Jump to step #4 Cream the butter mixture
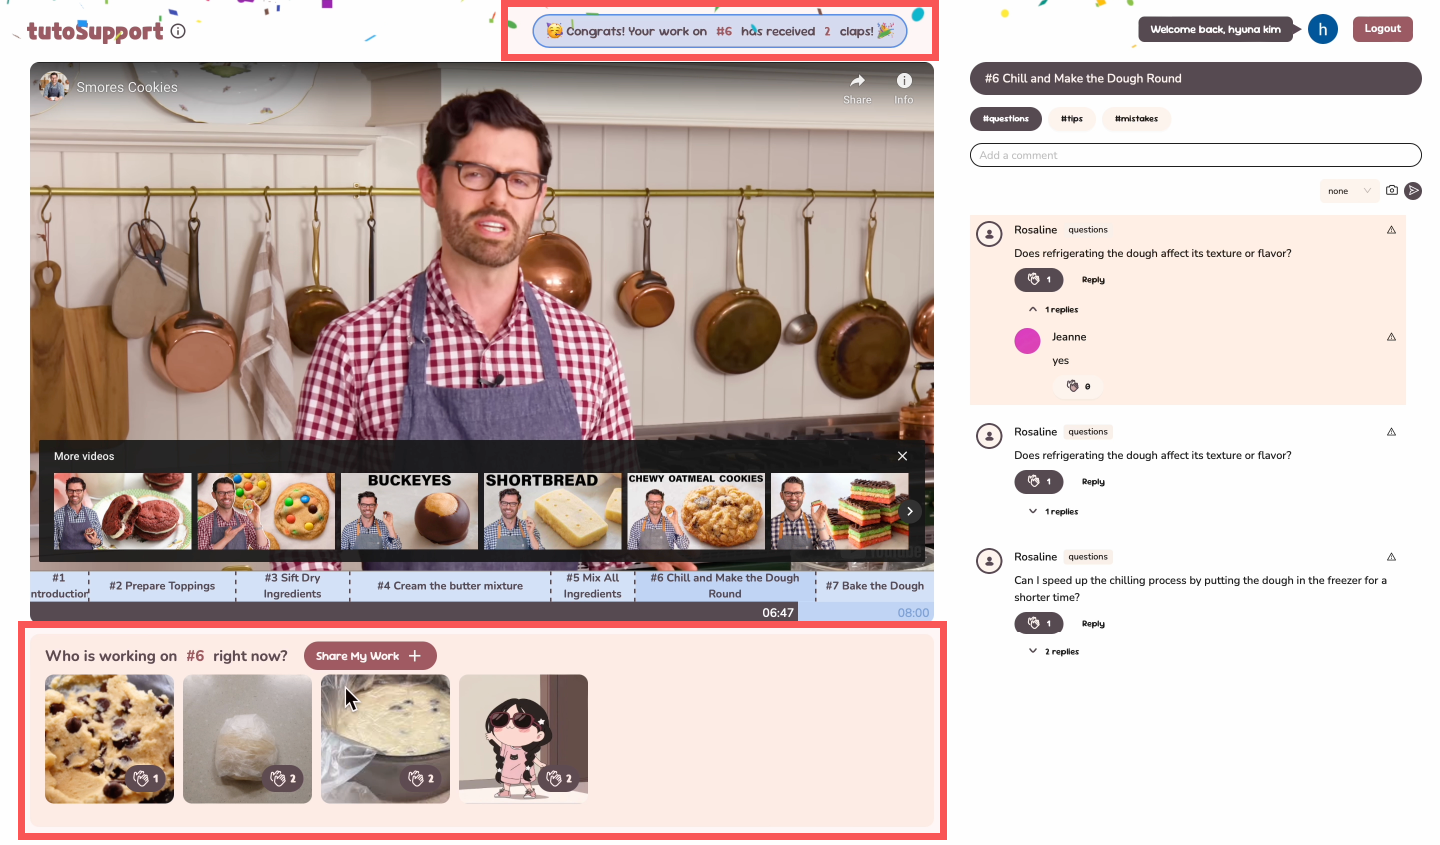This screenshot has width=1440, height=845. [x=450, y=586]
